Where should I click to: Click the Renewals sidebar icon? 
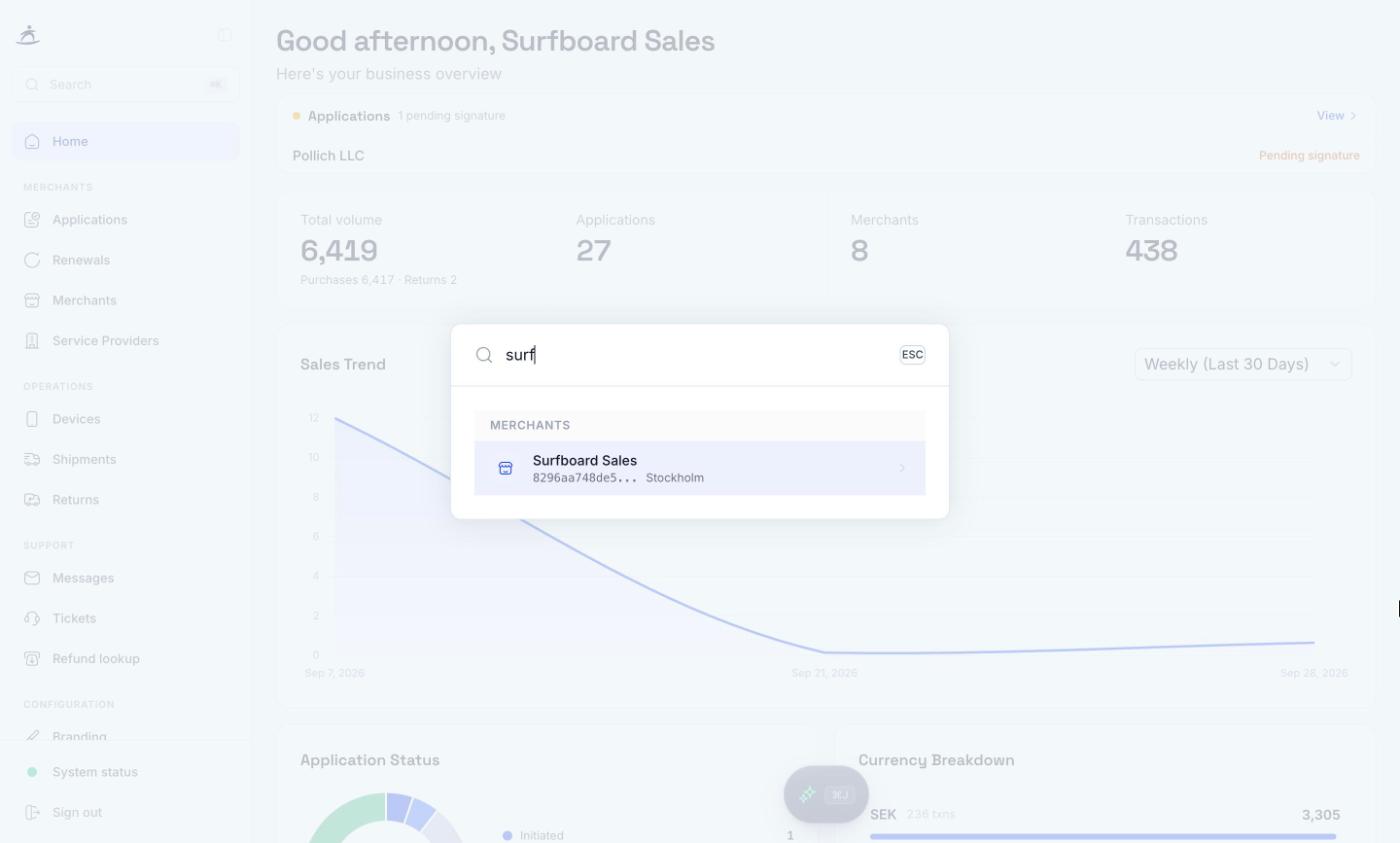(x=32, y=260)
